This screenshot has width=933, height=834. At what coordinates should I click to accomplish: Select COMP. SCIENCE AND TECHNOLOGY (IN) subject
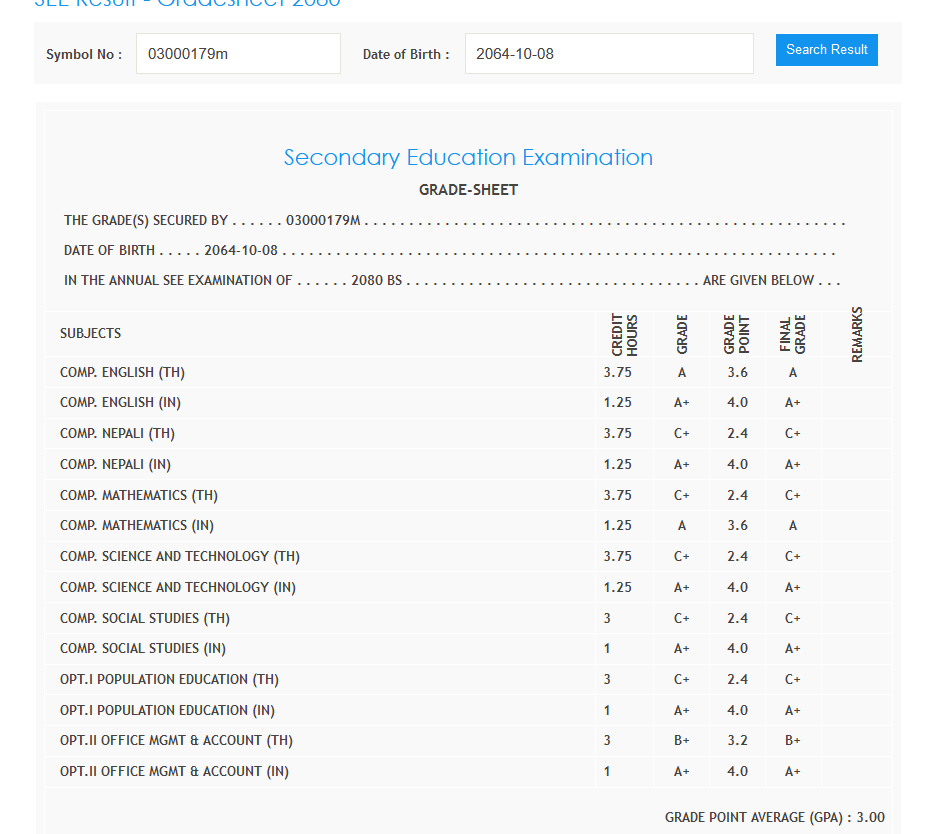[178, 588]
